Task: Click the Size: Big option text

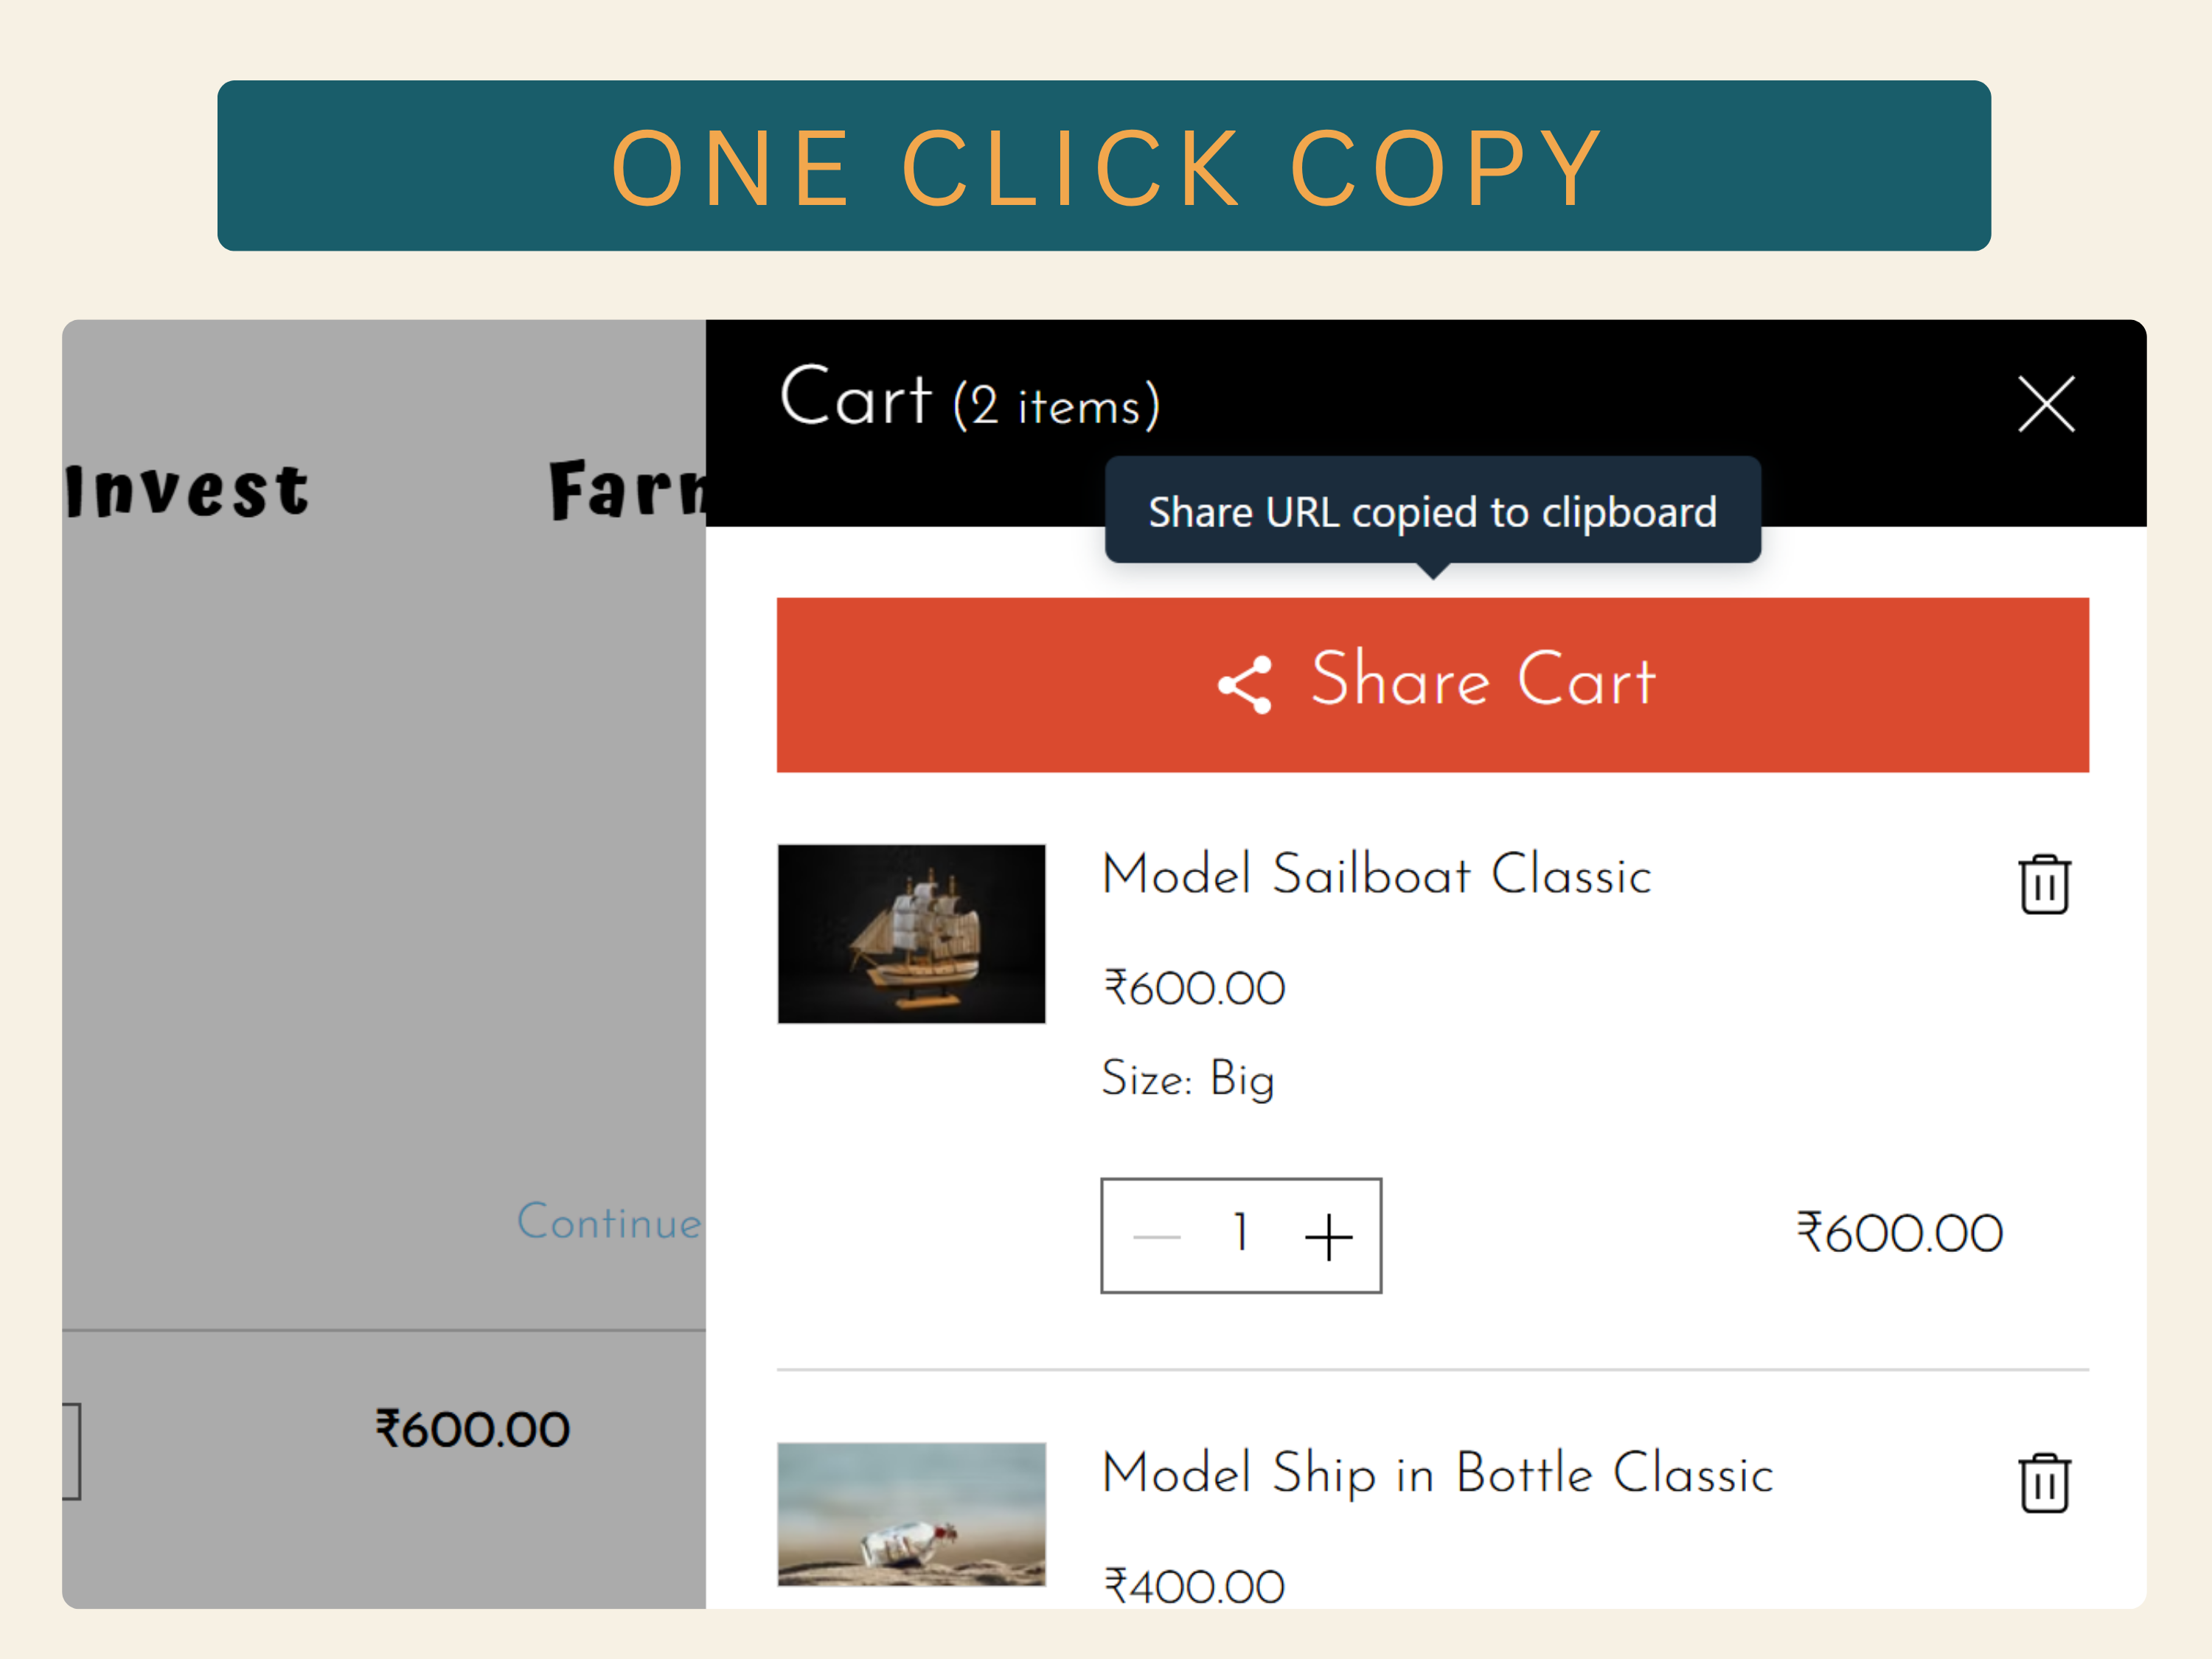Action: coord(1188,1080)
